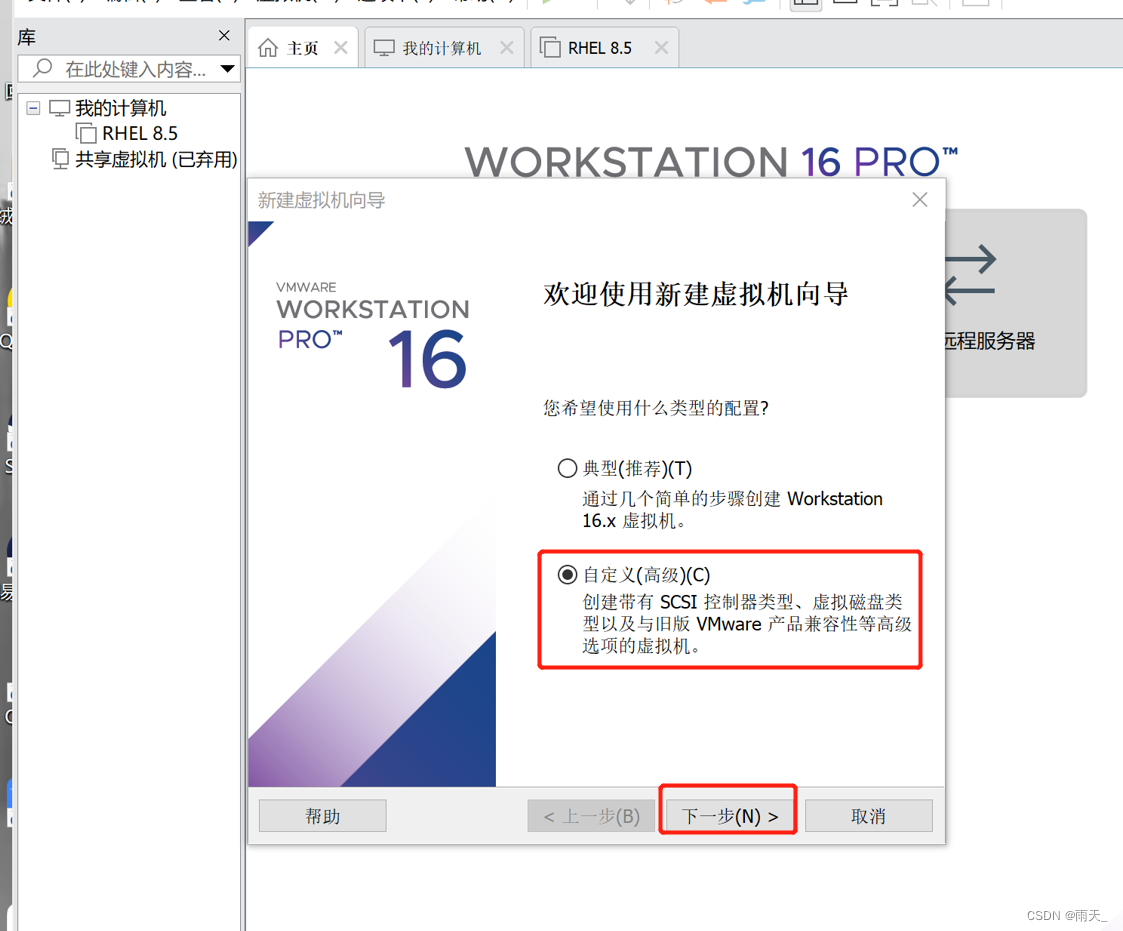This screenshot has height=931, width=1123.
Task: Click the 帮助 button in wizard
Action: coord(322,816)
